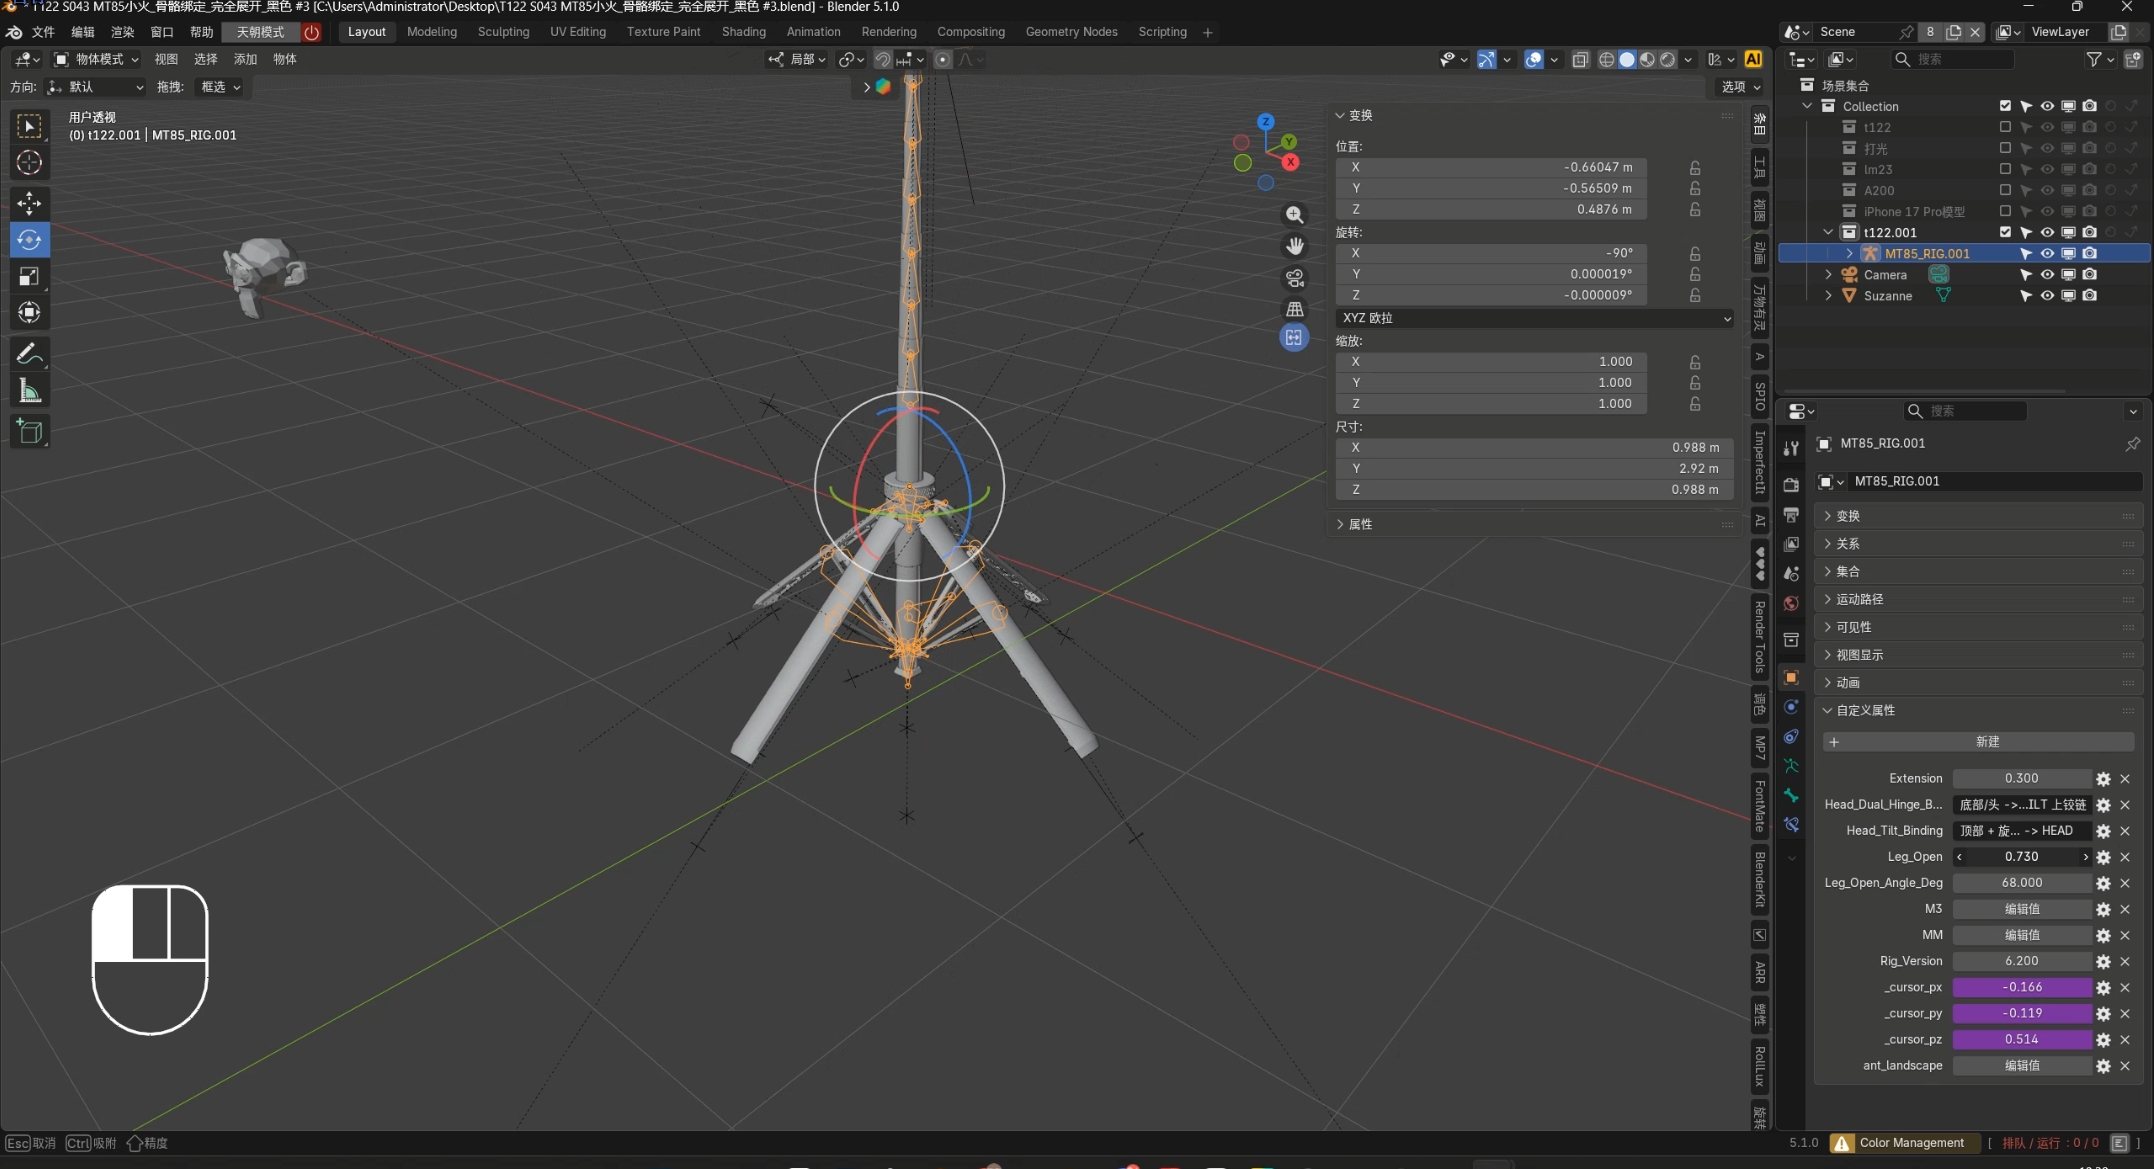Screen dimensions: 2154x1169
Task: Adjust the Leg_Open value slider
Action: click(x=2021, y=857)
